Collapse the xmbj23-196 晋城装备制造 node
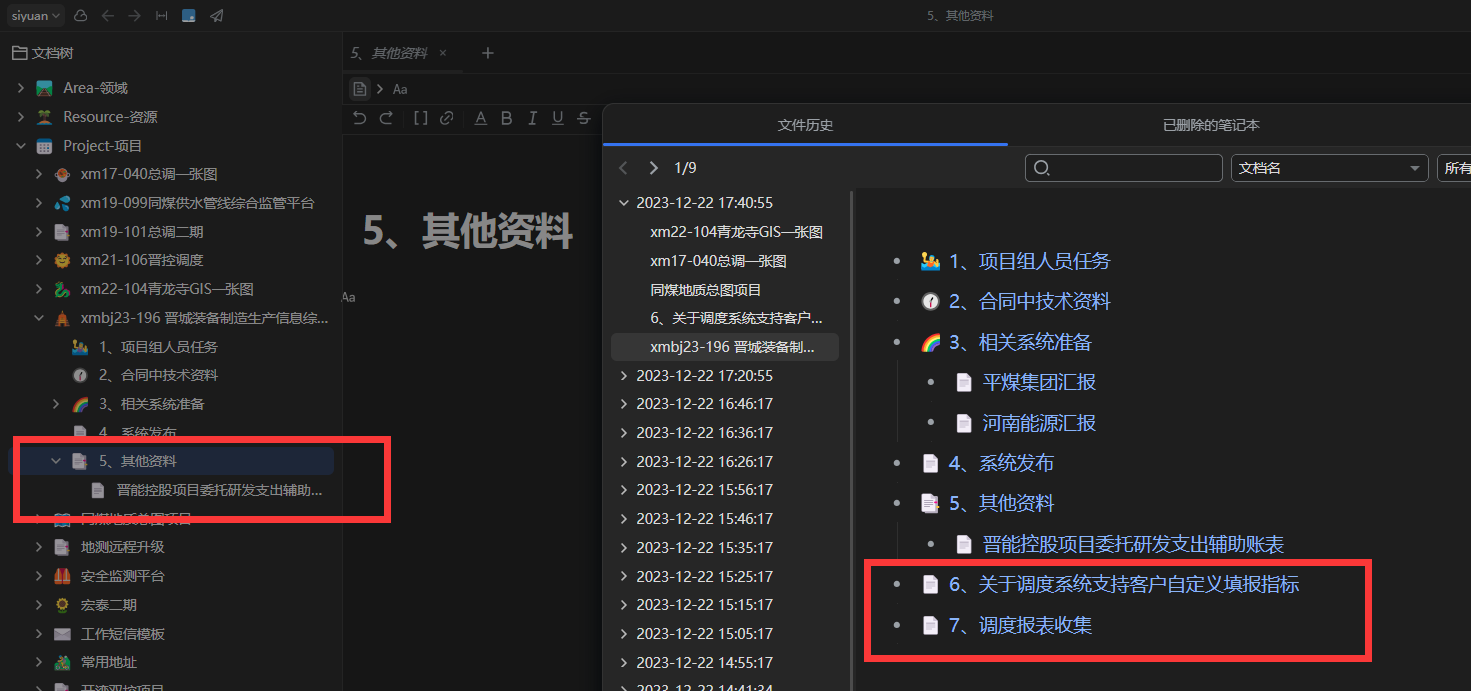 39,318
